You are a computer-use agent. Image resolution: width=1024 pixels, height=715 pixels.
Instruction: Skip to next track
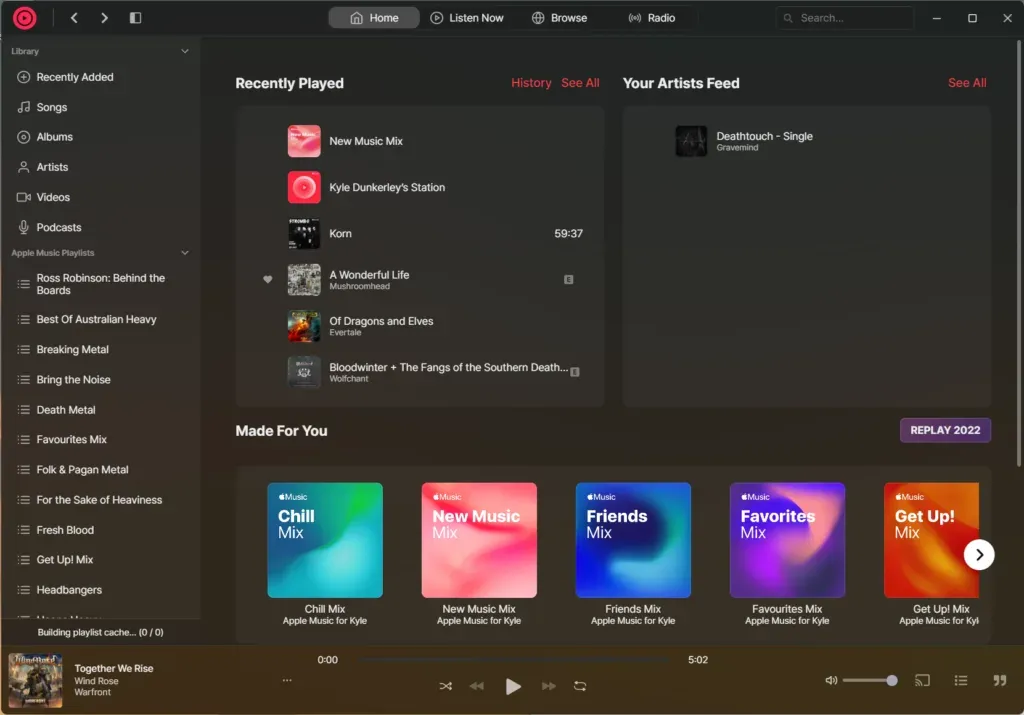549,686
